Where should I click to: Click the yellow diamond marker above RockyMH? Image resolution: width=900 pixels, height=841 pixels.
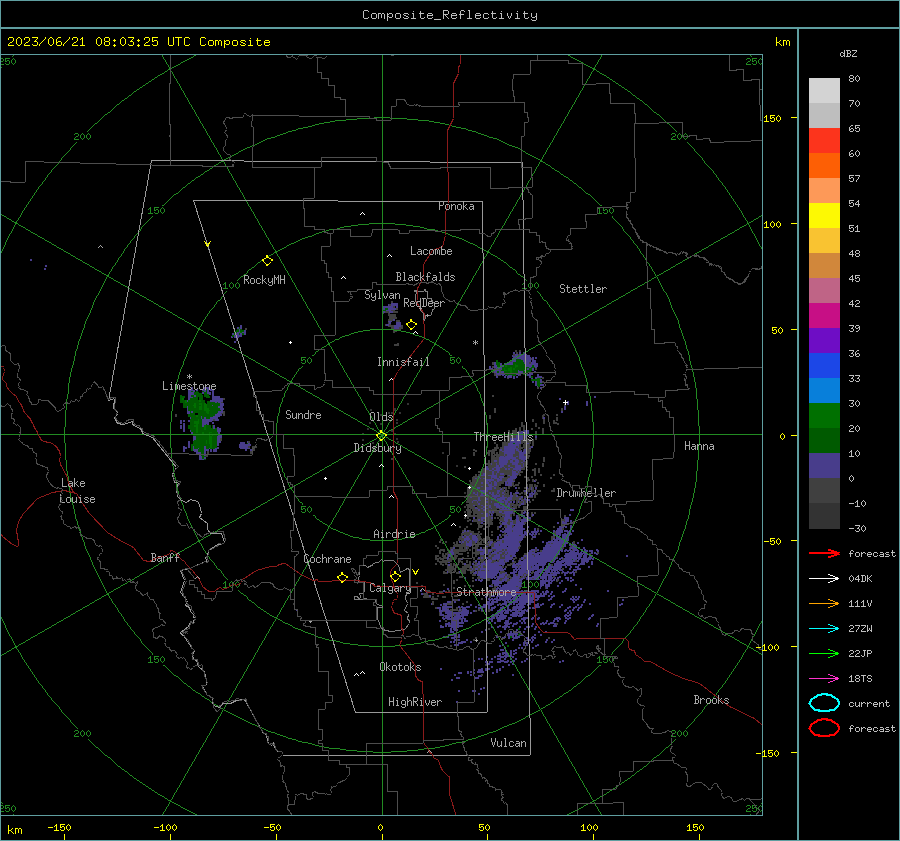[267, 261]
